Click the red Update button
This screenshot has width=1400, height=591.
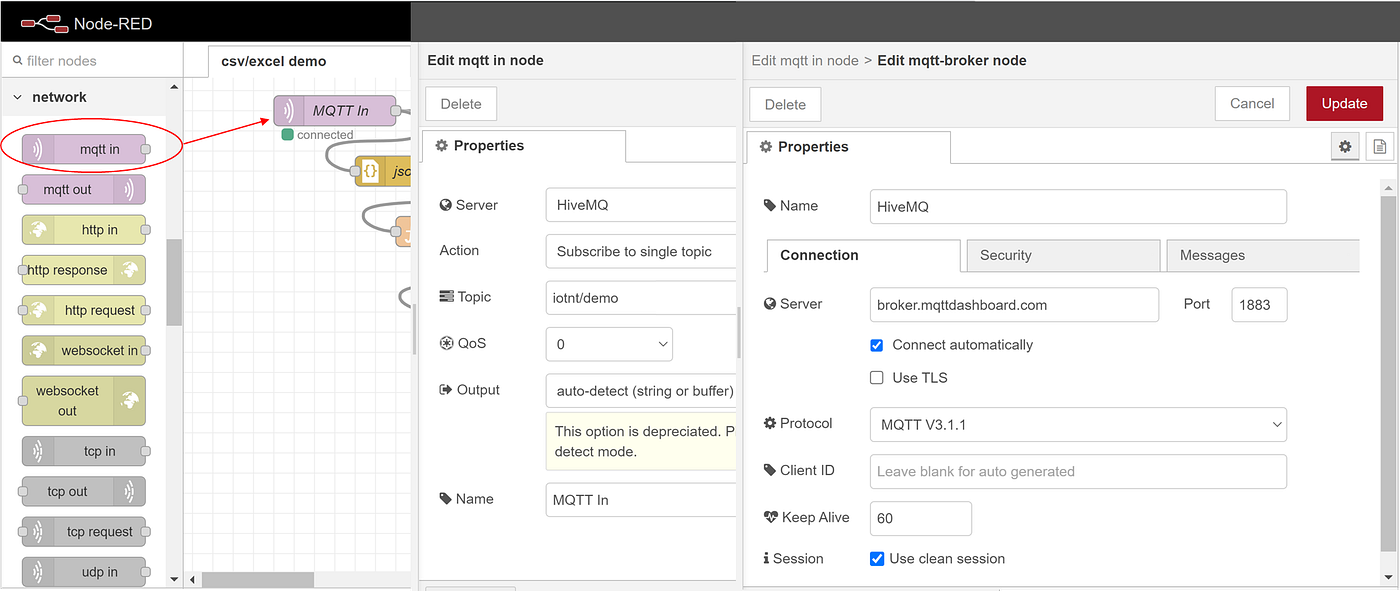(x=1344, y=104)
